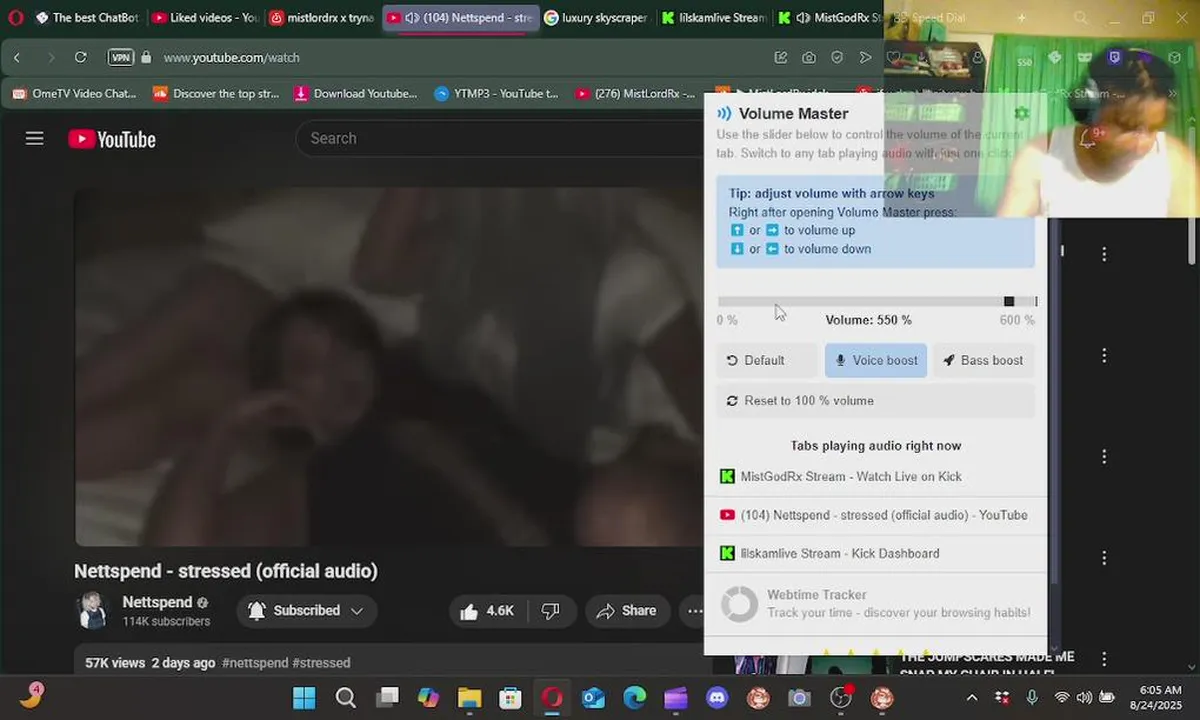Switch to luxury skyscraper Google tab
1200x720 pixels.
point(597,18)
